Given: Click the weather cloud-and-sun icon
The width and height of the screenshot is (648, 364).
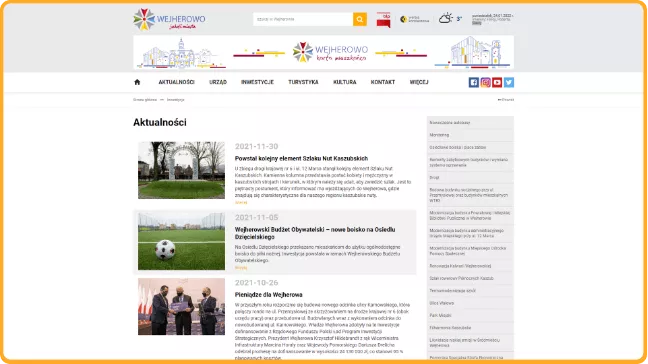Looking at the screenshot, I should [446, 18].
